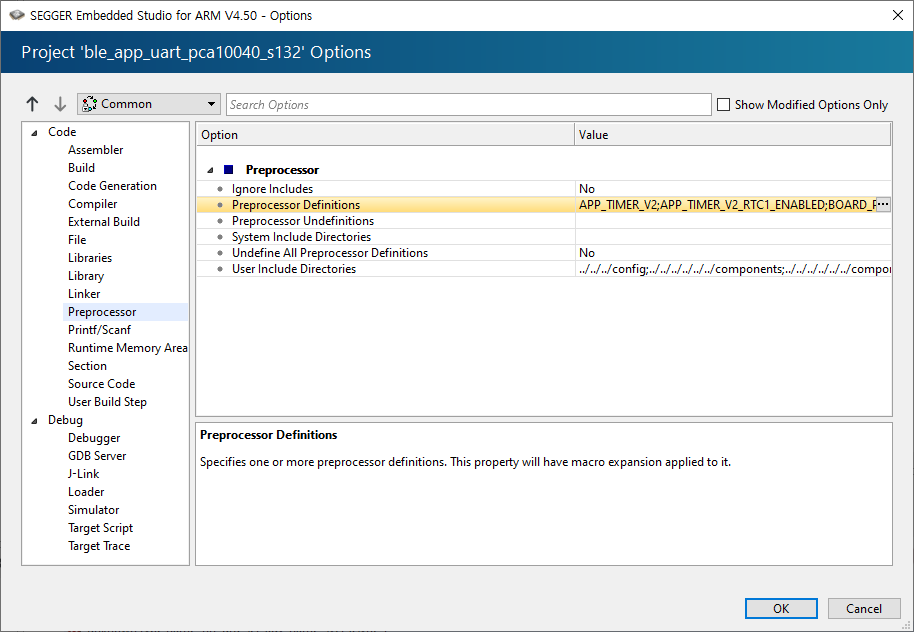
Task: Open the J-Link category
Action: pyautogui.click(x=83, y=474)
